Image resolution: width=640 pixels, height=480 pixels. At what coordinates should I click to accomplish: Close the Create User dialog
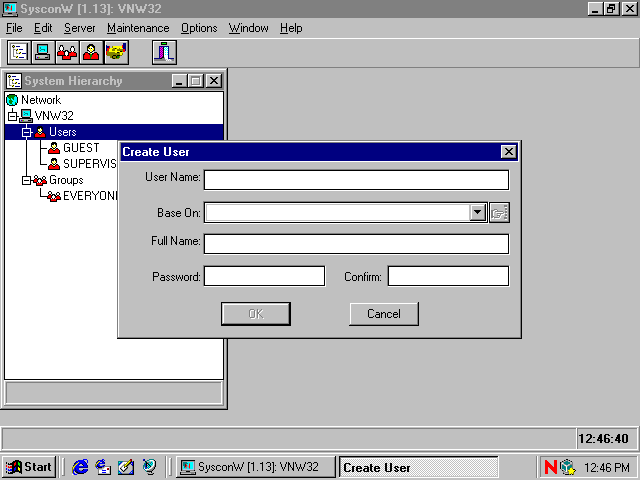pyautogui.click(x=509, y=152)
